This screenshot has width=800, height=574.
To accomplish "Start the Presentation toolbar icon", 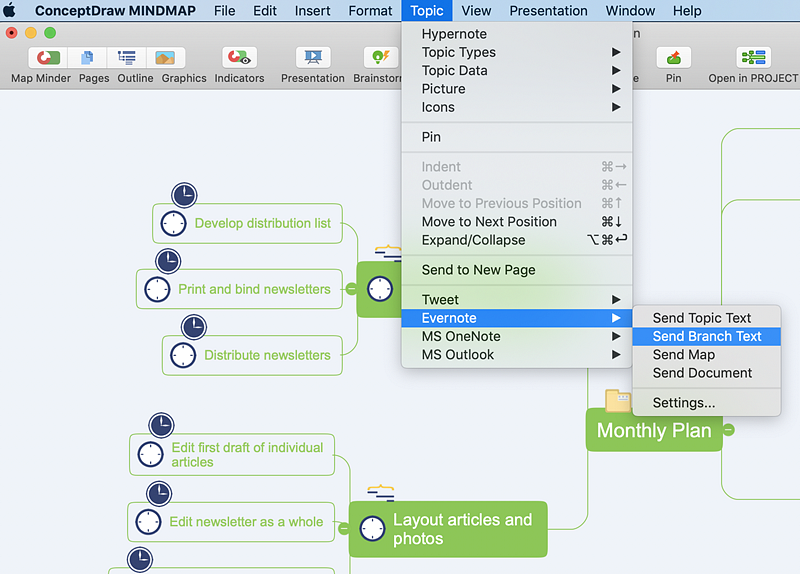I will click(x=313, y=58).
